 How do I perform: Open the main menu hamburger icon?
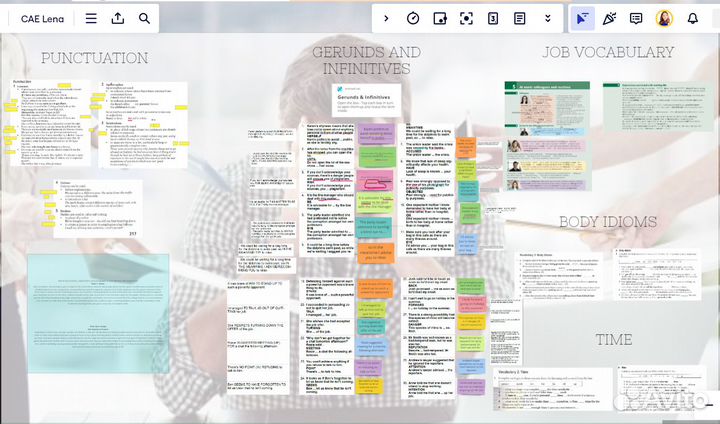(92, 18)
